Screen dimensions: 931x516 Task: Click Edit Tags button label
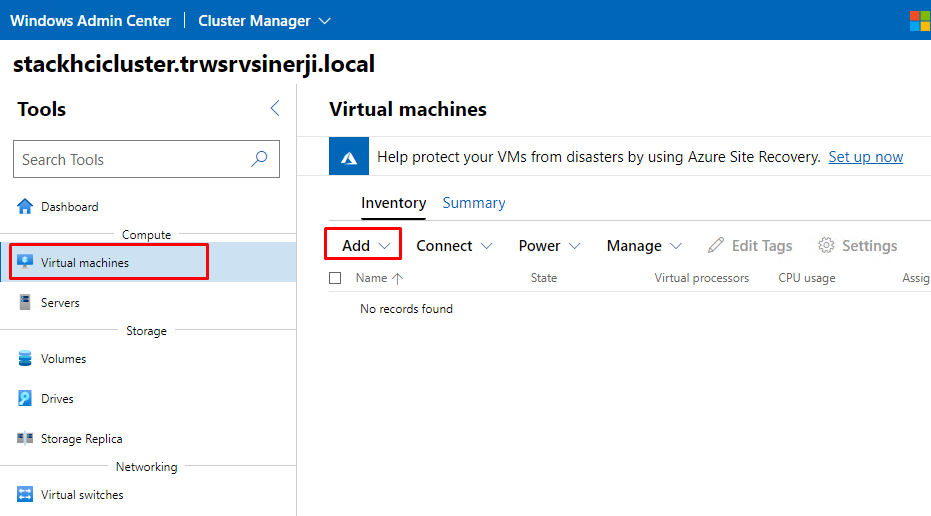(x=762, y=245)
